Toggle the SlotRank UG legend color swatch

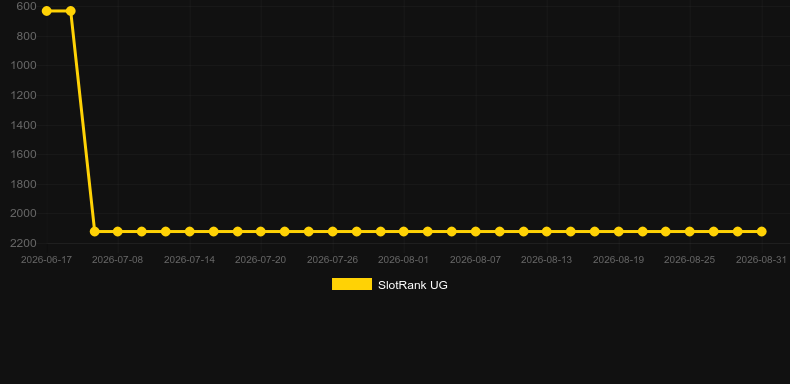click(352, 284)
